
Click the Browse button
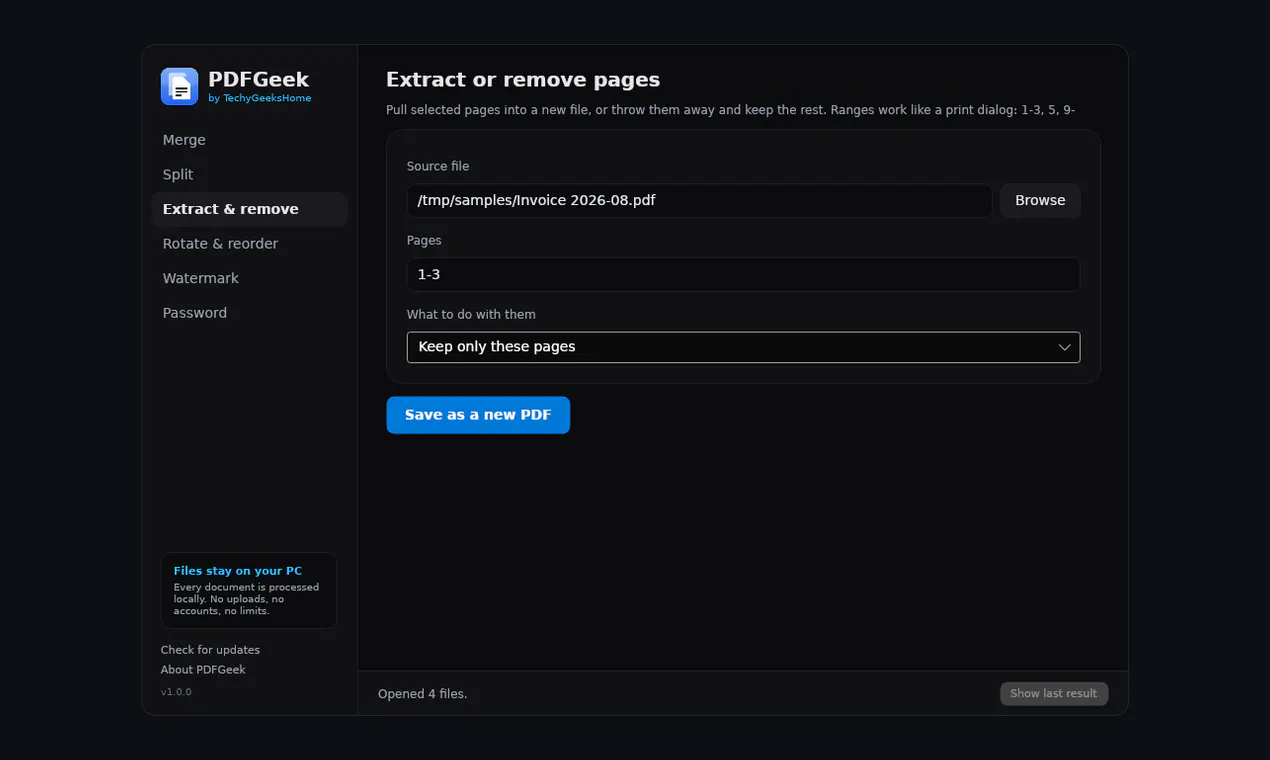click(1040, 200)
